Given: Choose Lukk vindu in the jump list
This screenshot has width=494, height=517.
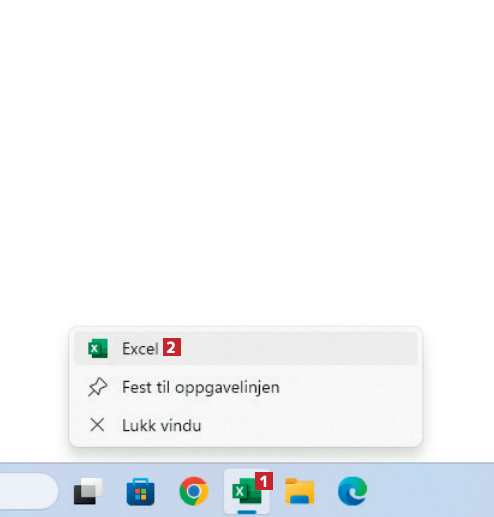Looking at the screenshot, I should [246, 425].
